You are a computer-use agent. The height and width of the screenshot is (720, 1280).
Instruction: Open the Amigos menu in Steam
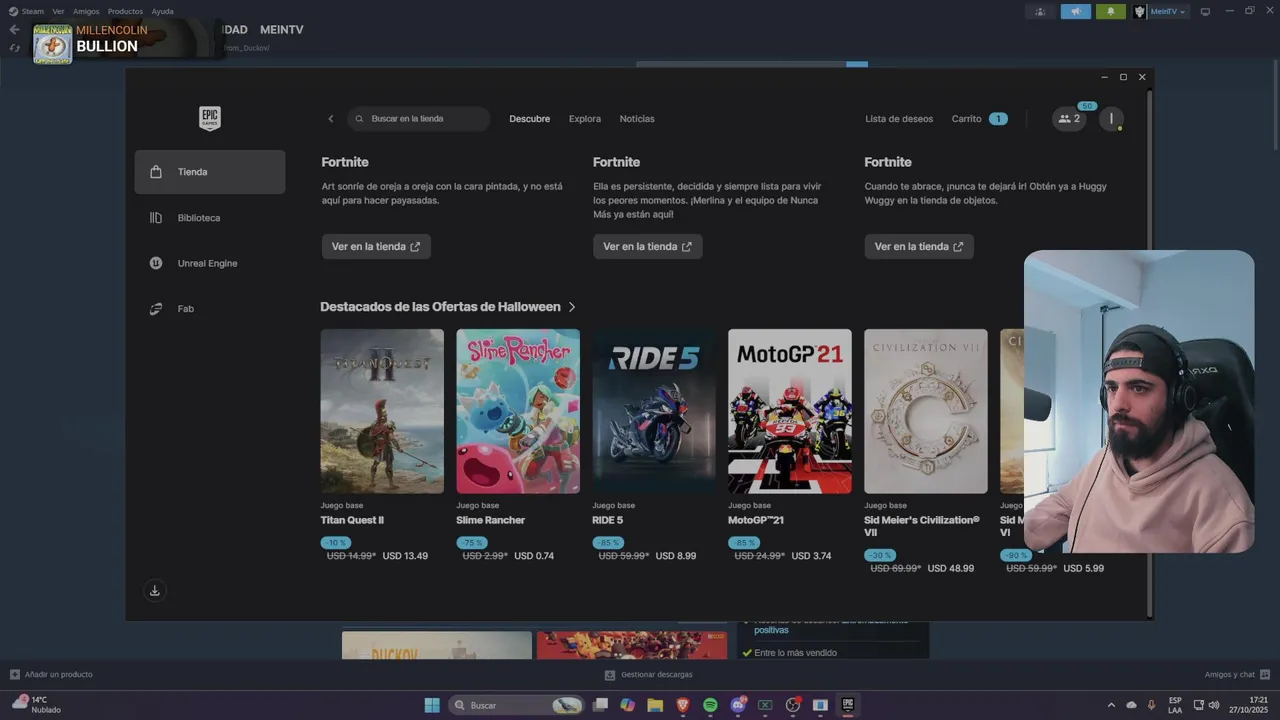(x=86, y=11)
